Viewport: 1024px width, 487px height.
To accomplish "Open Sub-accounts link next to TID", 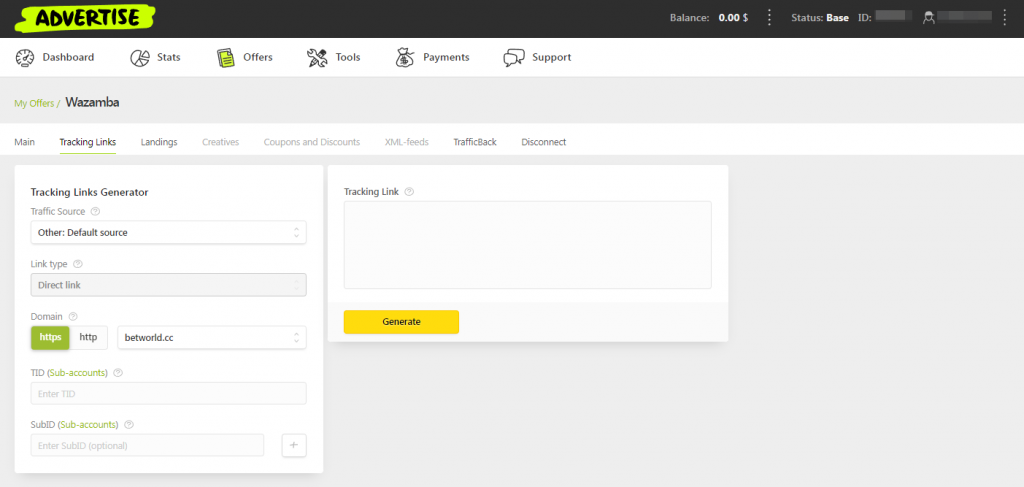I will (78, 373).
